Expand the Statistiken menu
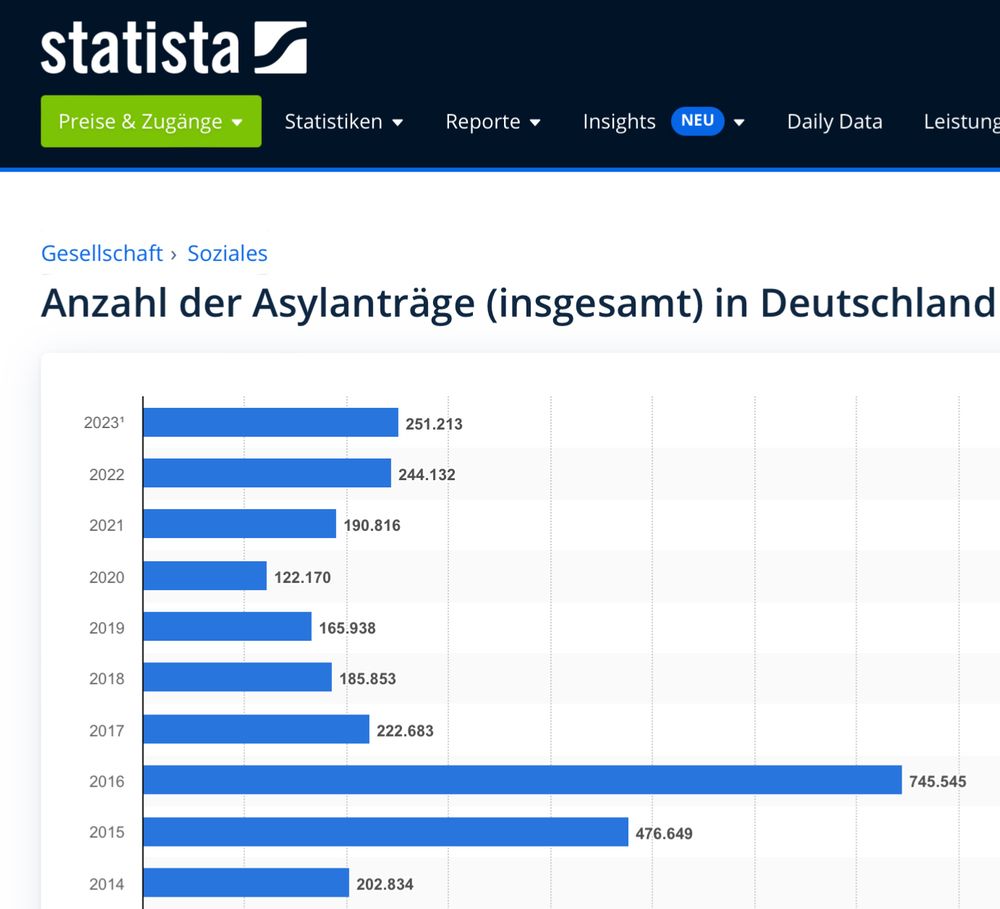The width and height of the screenshot is (1000, 909). 344,121
